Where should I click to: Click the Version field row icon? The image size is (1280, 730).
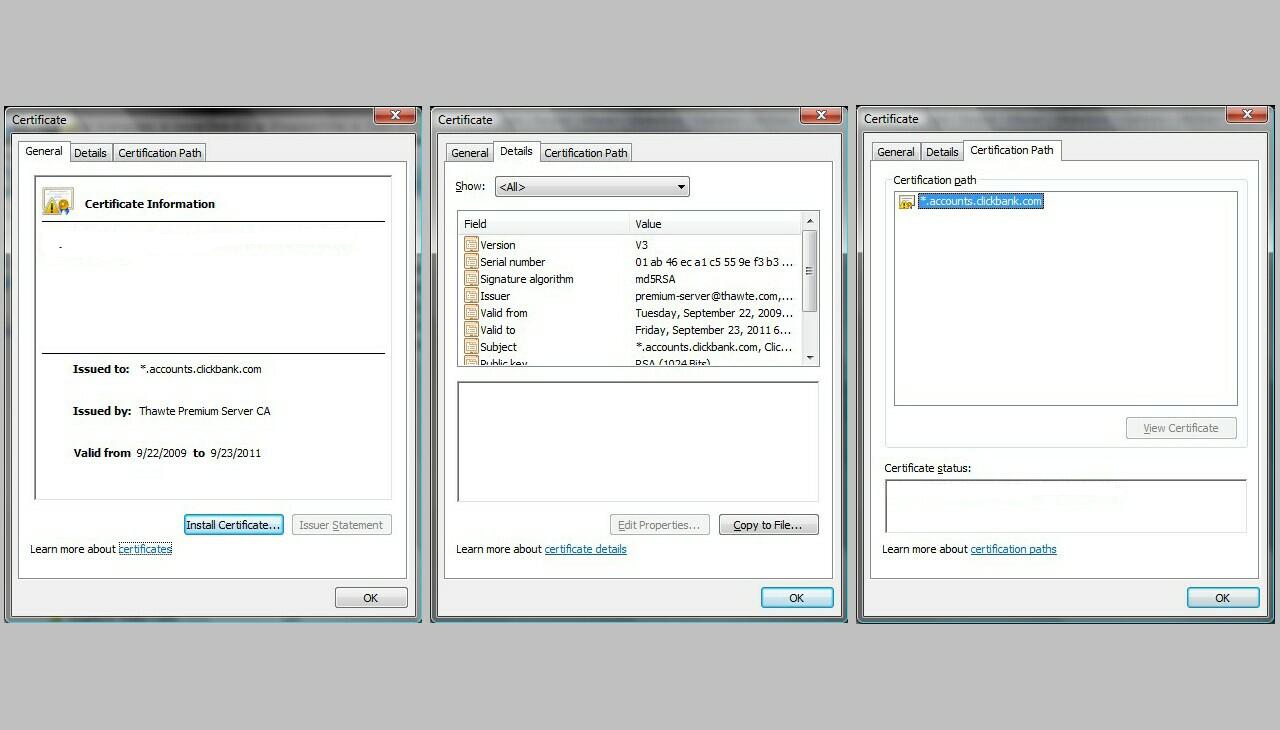[471, 245]
